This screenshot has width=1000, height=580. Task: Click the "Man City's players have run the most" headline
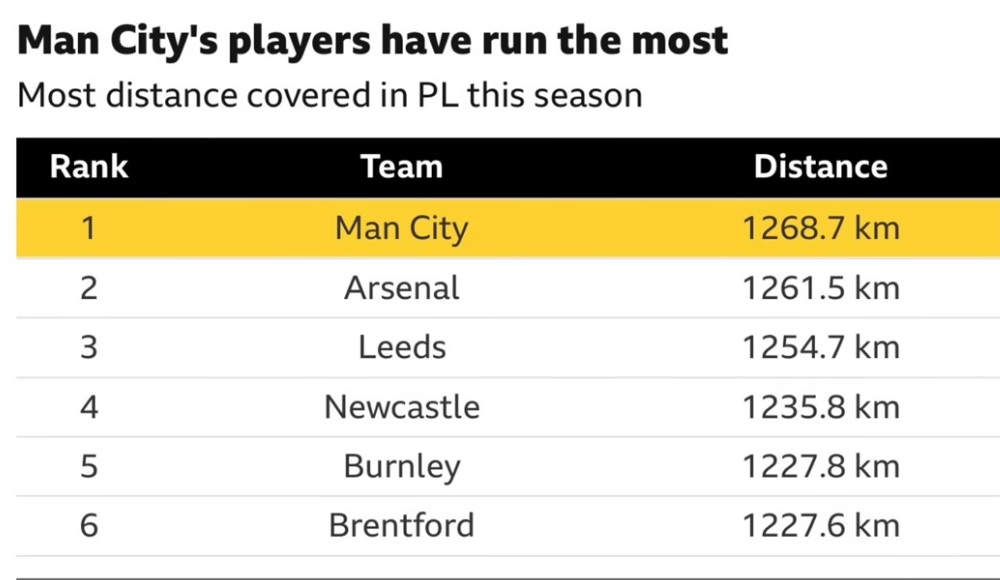tap(373, 40)
